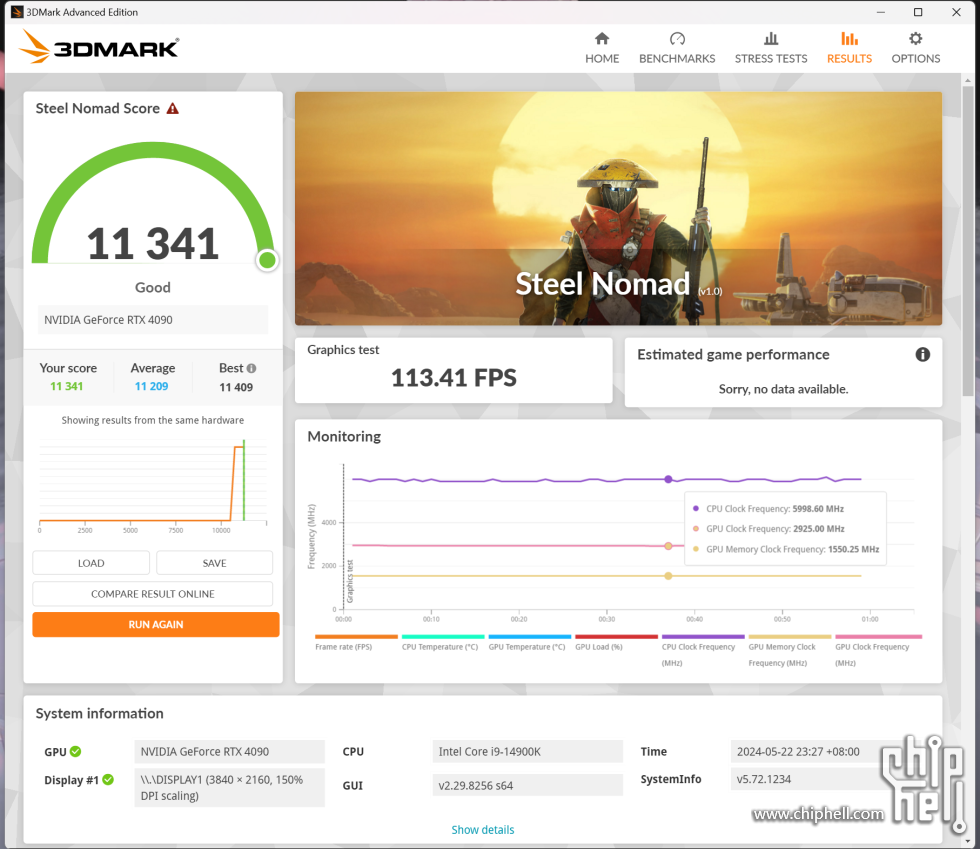
Task: Click the LOAD button
Action: (x=91, y=563)
